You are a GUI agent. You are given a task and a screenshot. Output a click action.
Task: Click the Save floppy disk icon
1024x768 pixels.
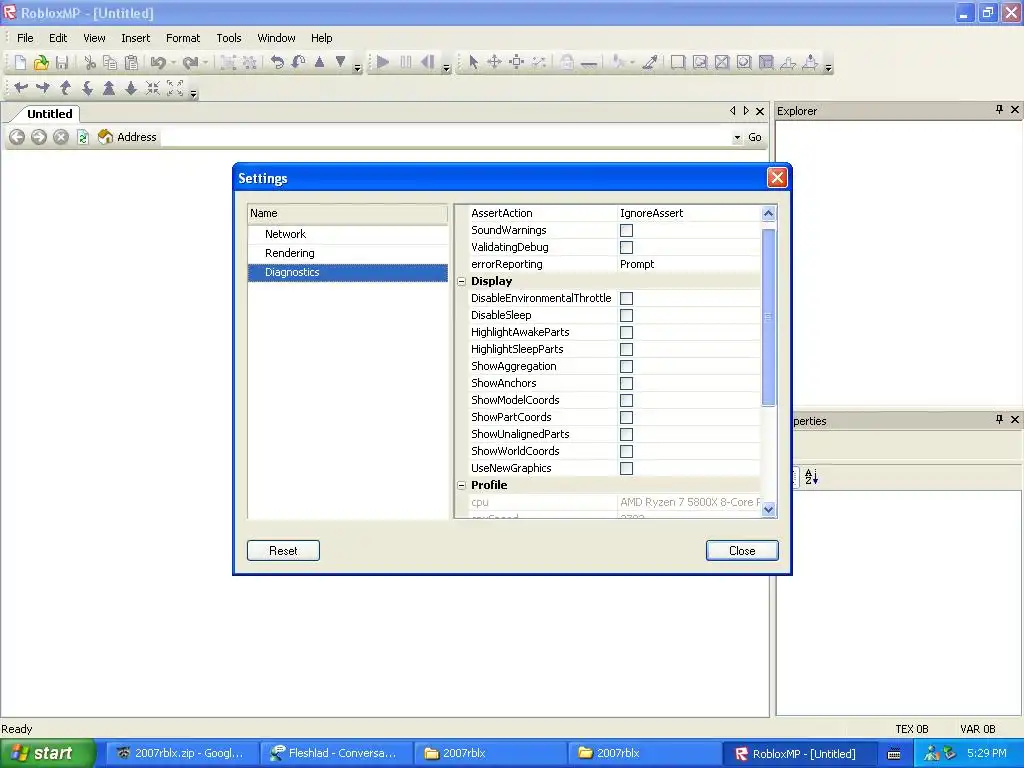pyautogui.click(x=62, y=62)
